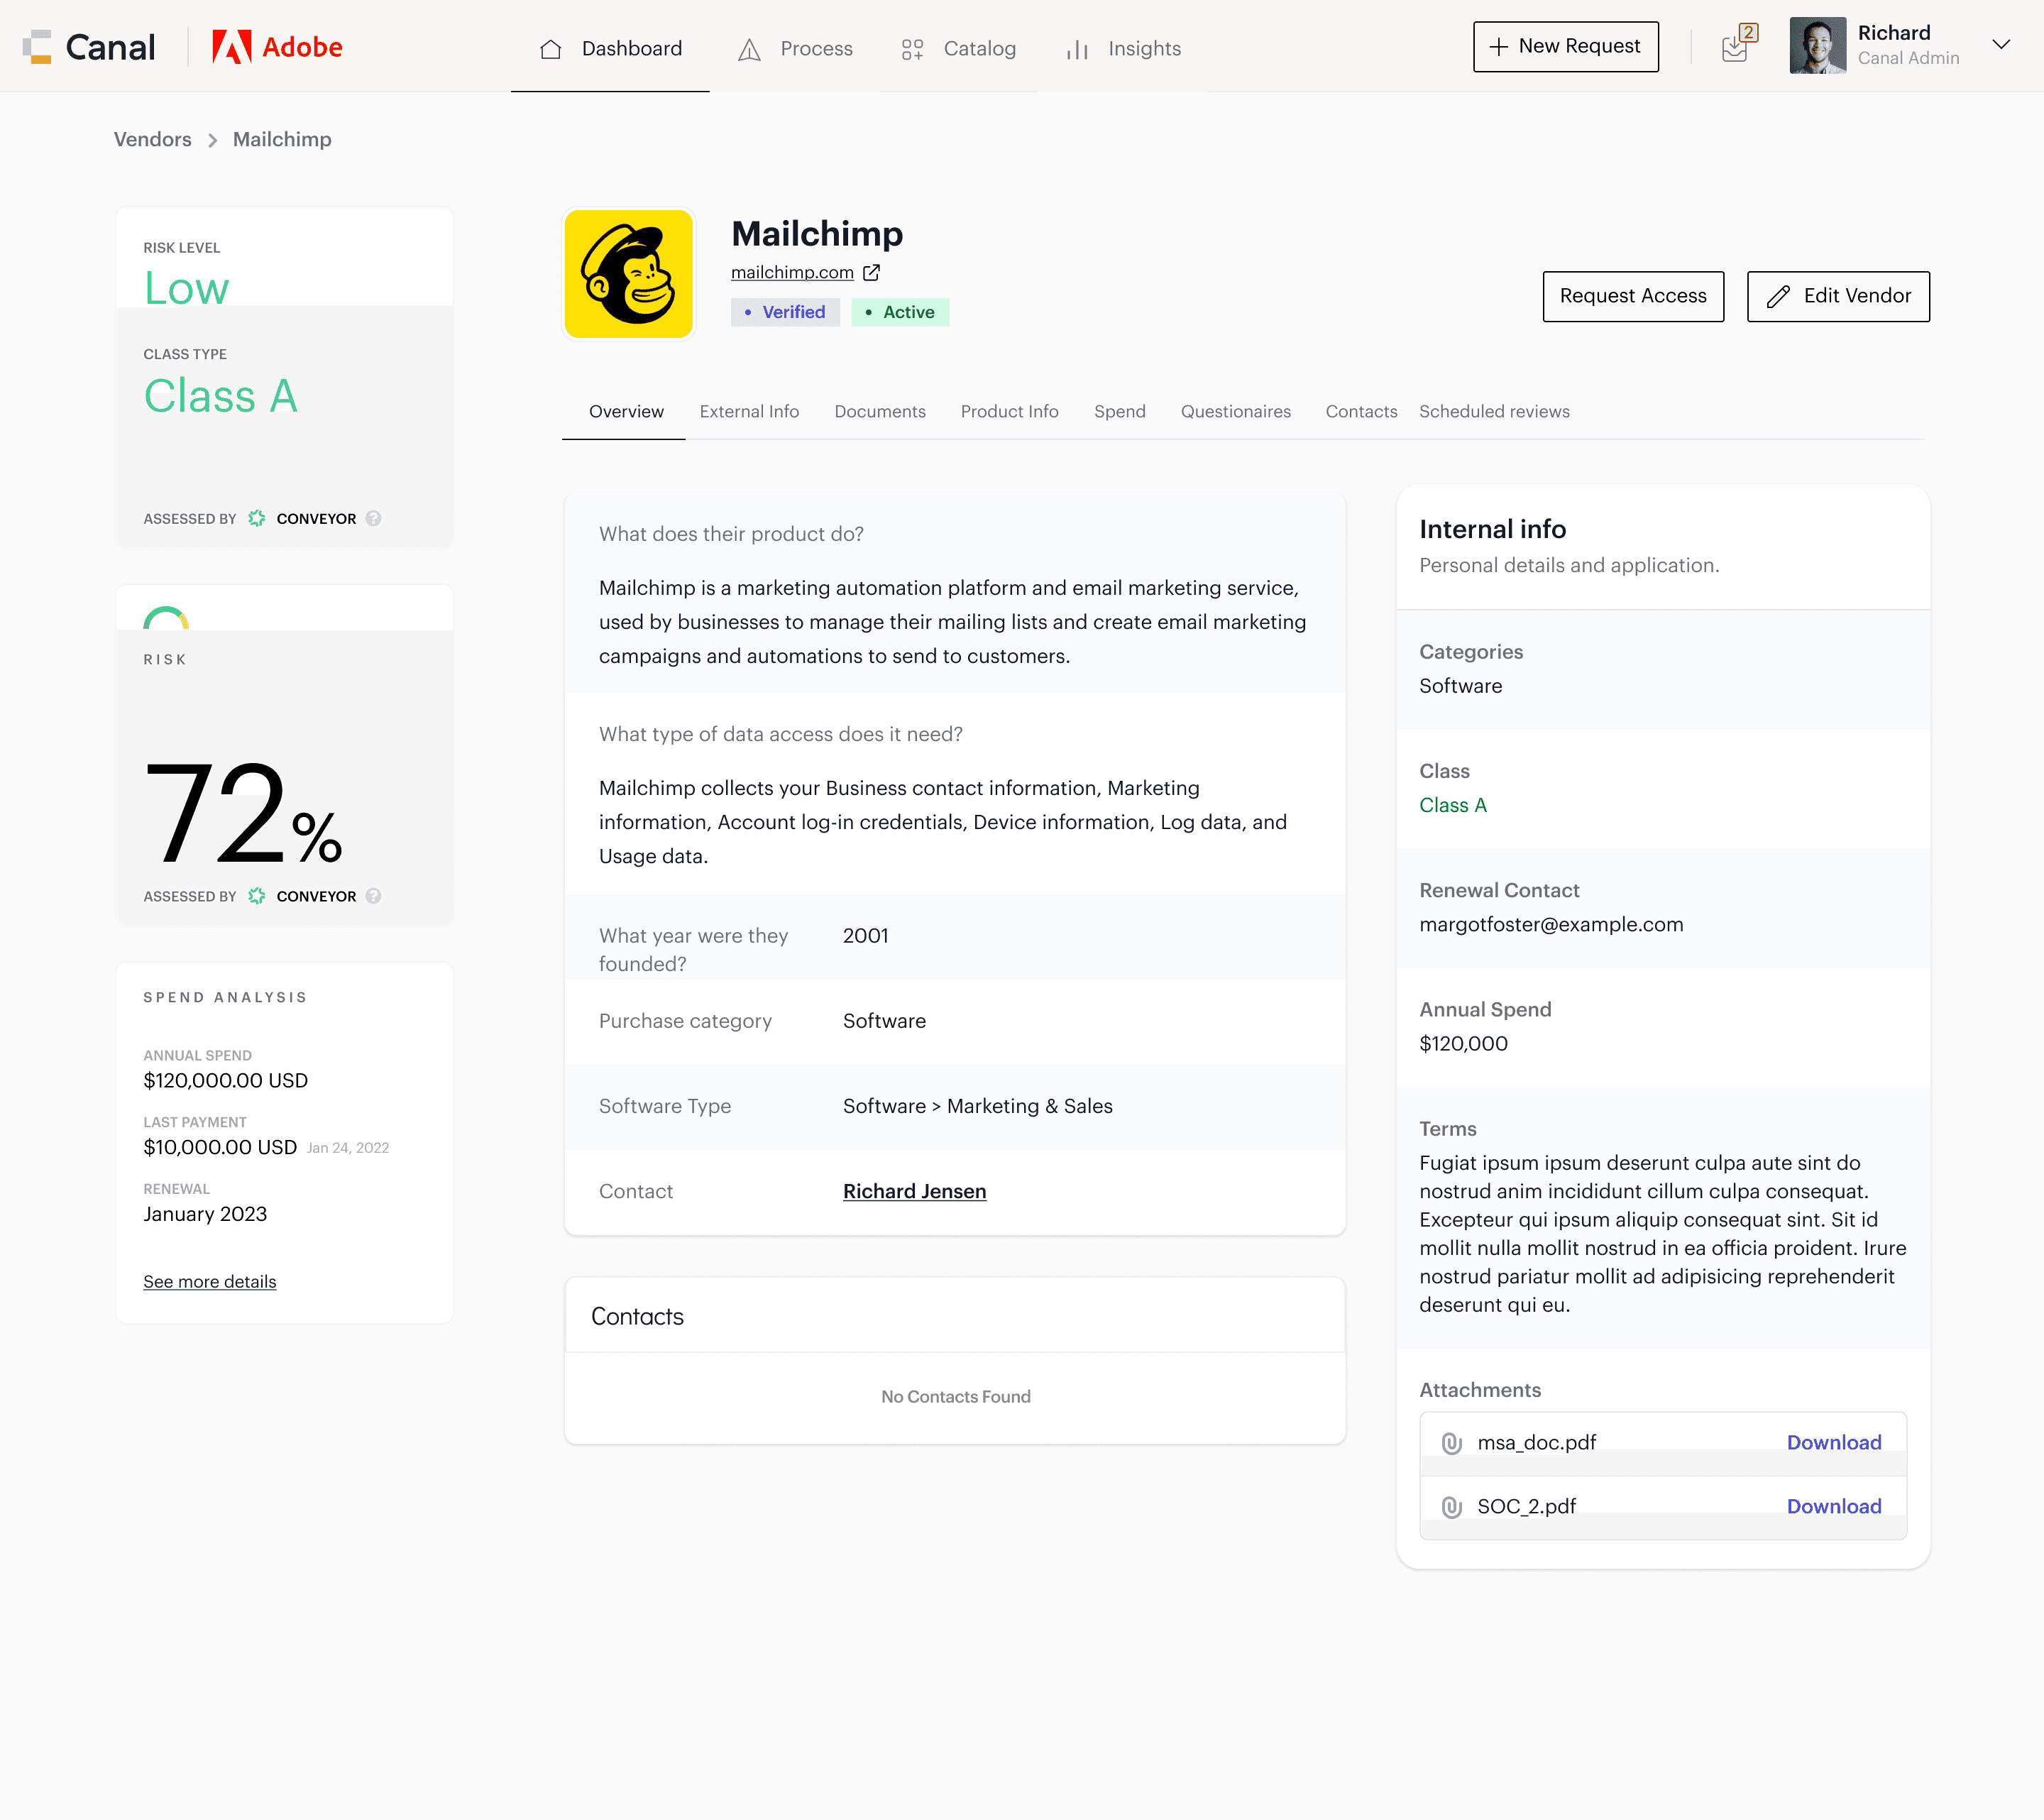Click the Mailchimp vendor logo

point(629,273)
